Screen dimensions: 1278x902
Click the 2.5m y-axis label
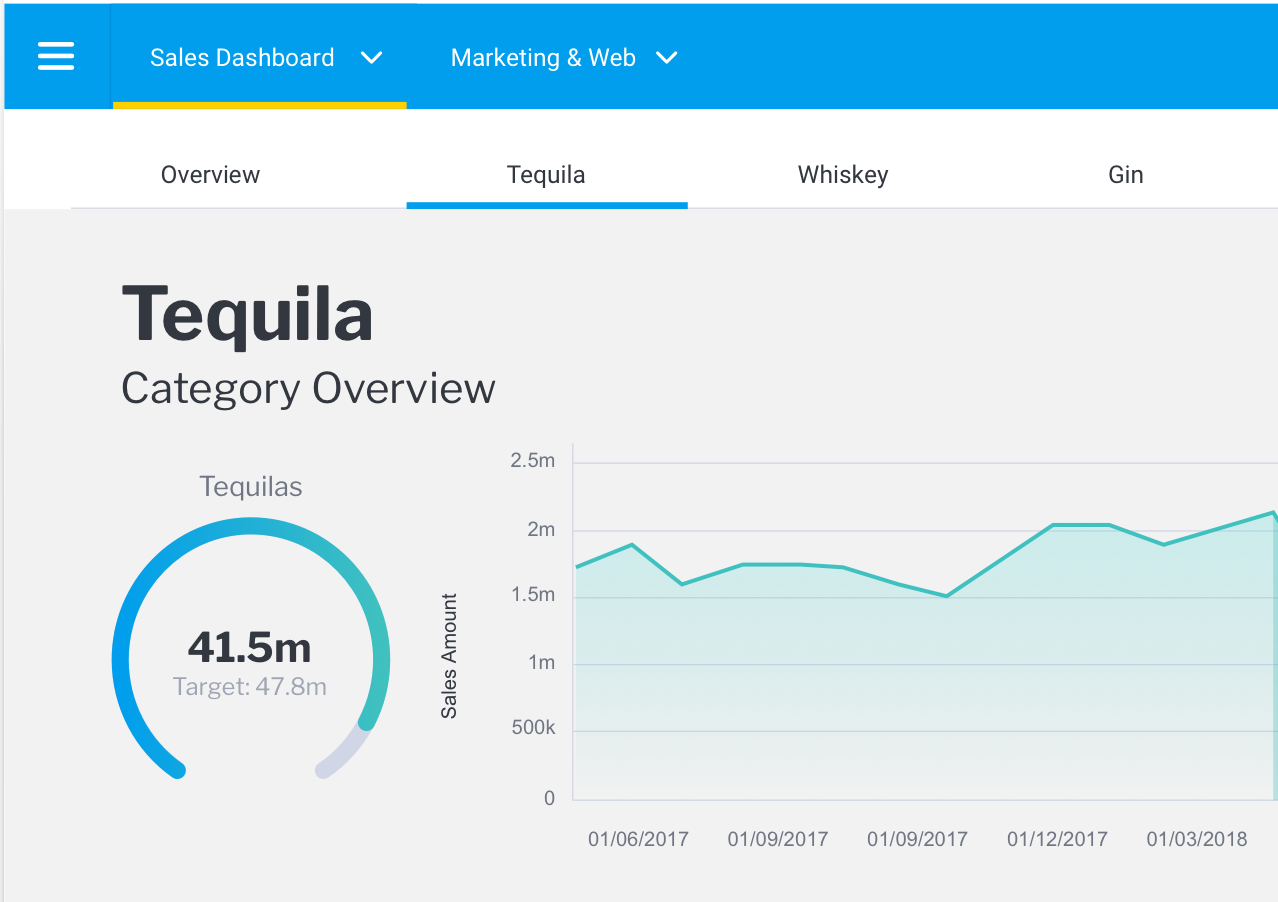click(x=532, y=461)
